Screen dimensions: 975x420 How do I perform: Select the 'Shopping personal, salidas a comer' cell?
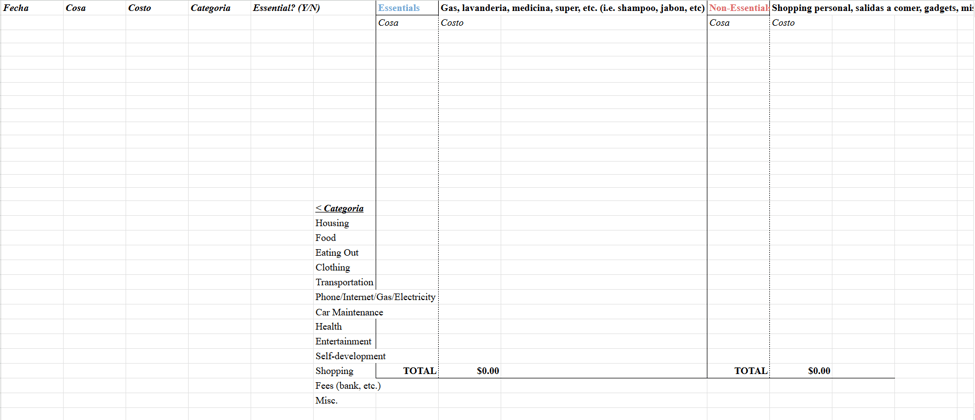click(x=870, y=8)
